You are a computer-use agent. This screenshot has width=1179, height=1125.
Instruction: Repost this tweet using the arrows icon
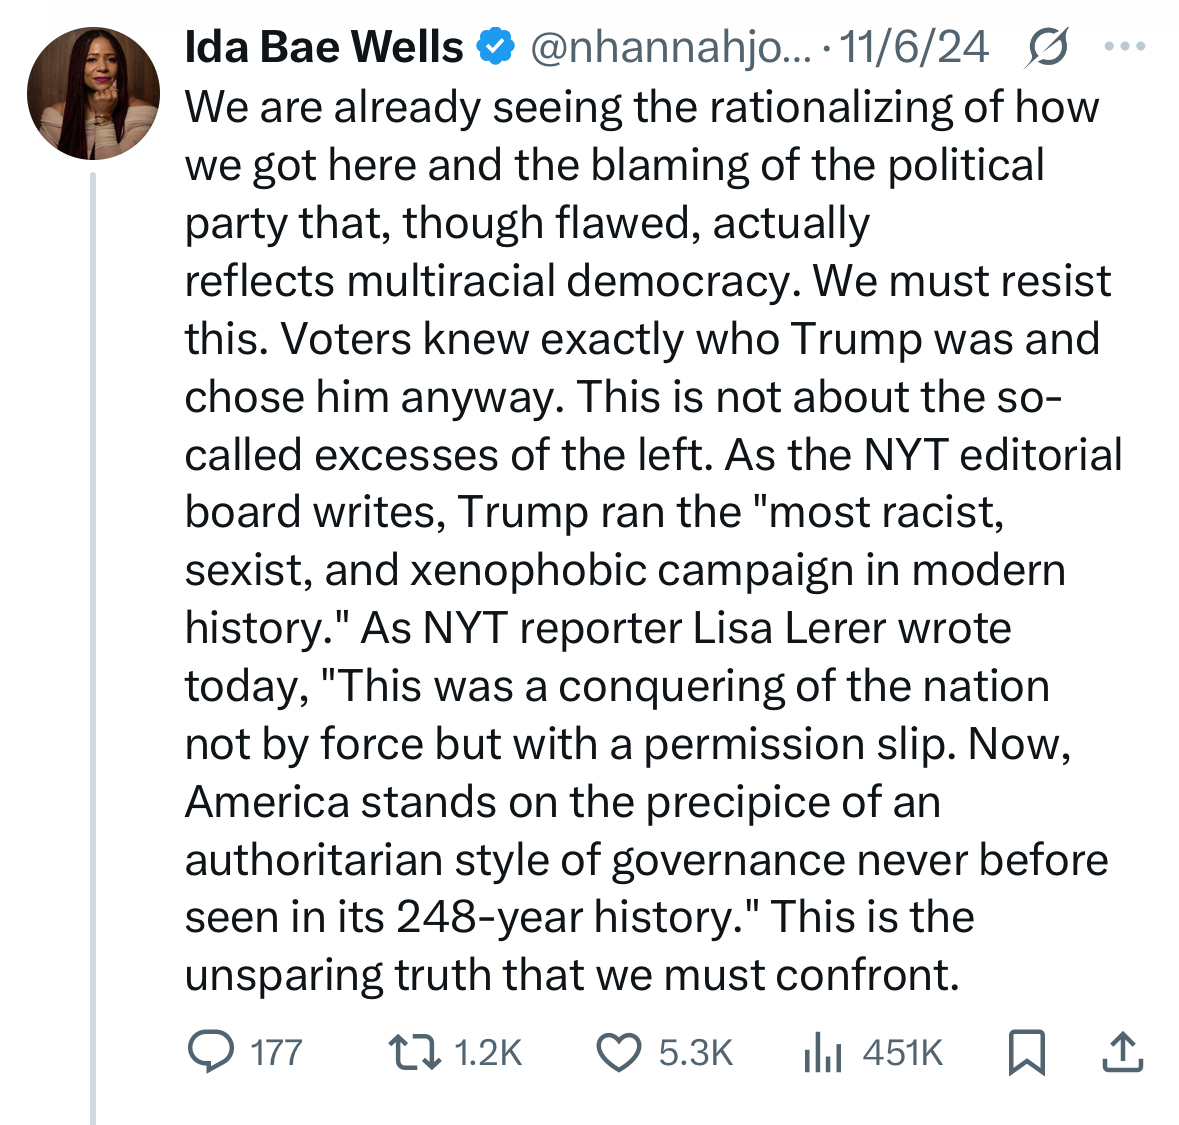click(414, 1052)
